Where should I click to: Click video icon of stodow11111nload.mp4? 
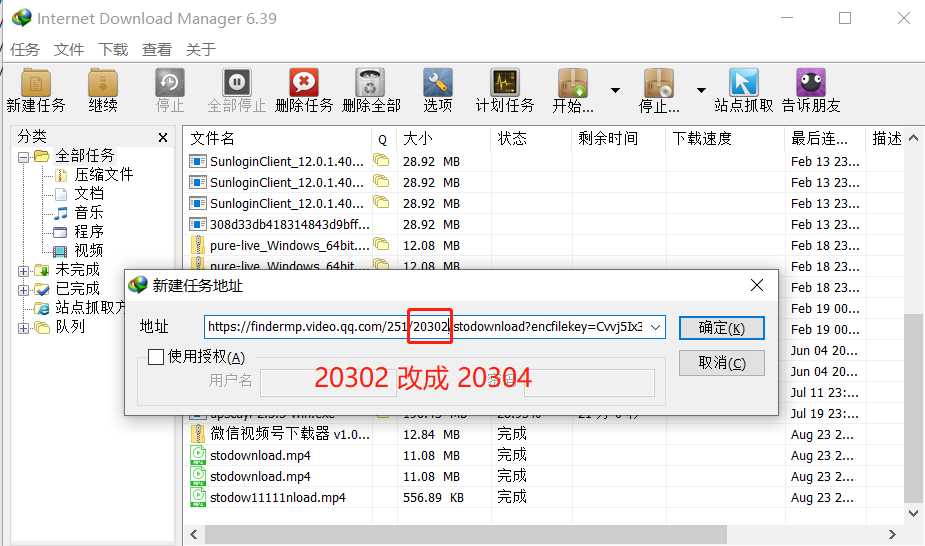coord(198,497)
